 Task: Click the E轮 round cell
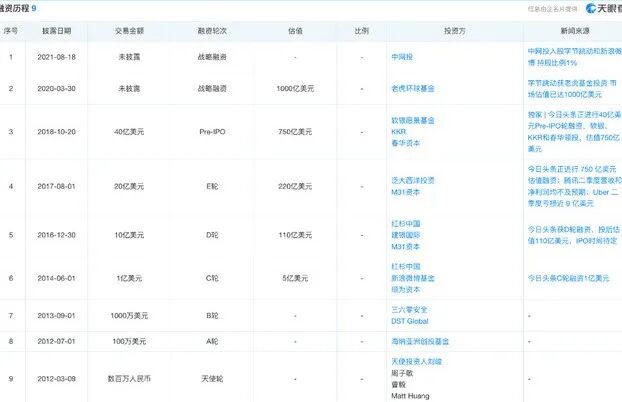point(212,186)
